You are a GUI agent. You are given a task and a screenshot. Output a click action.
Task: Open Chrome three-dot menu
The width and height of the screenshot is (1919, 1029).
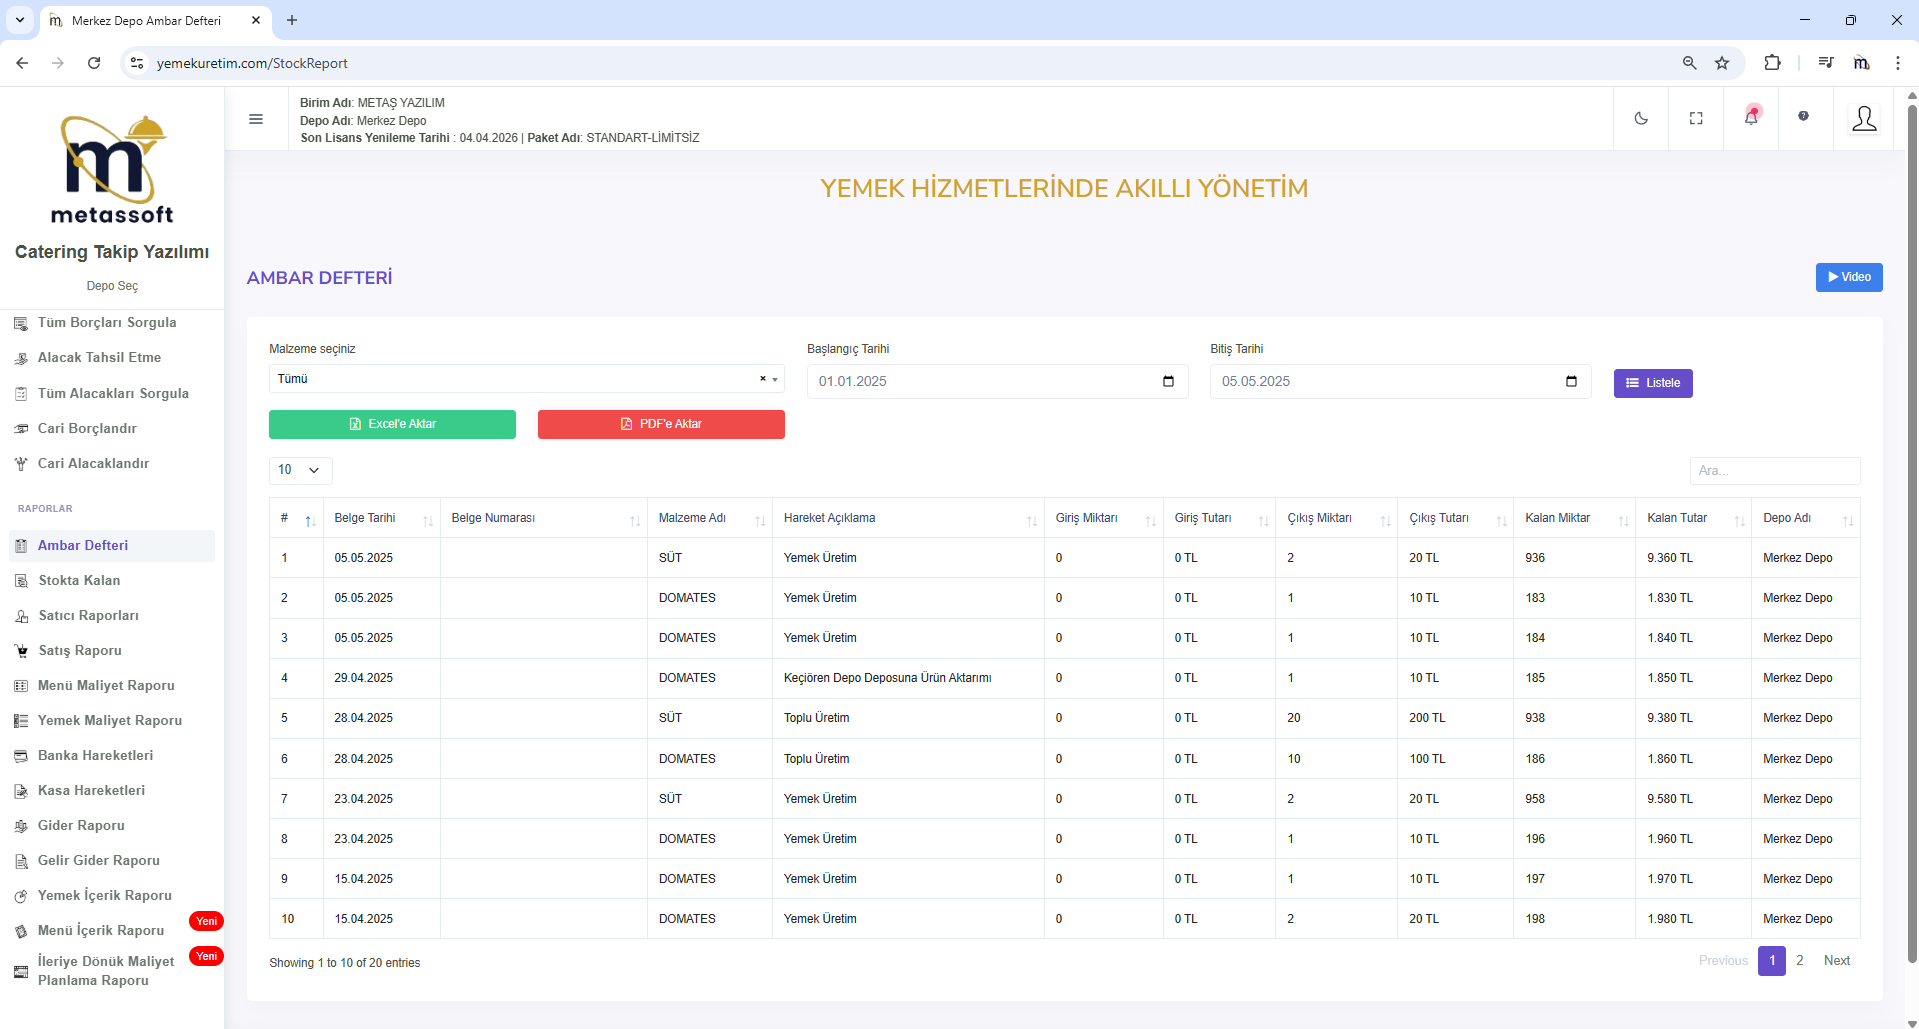(x=1897, y=63)
